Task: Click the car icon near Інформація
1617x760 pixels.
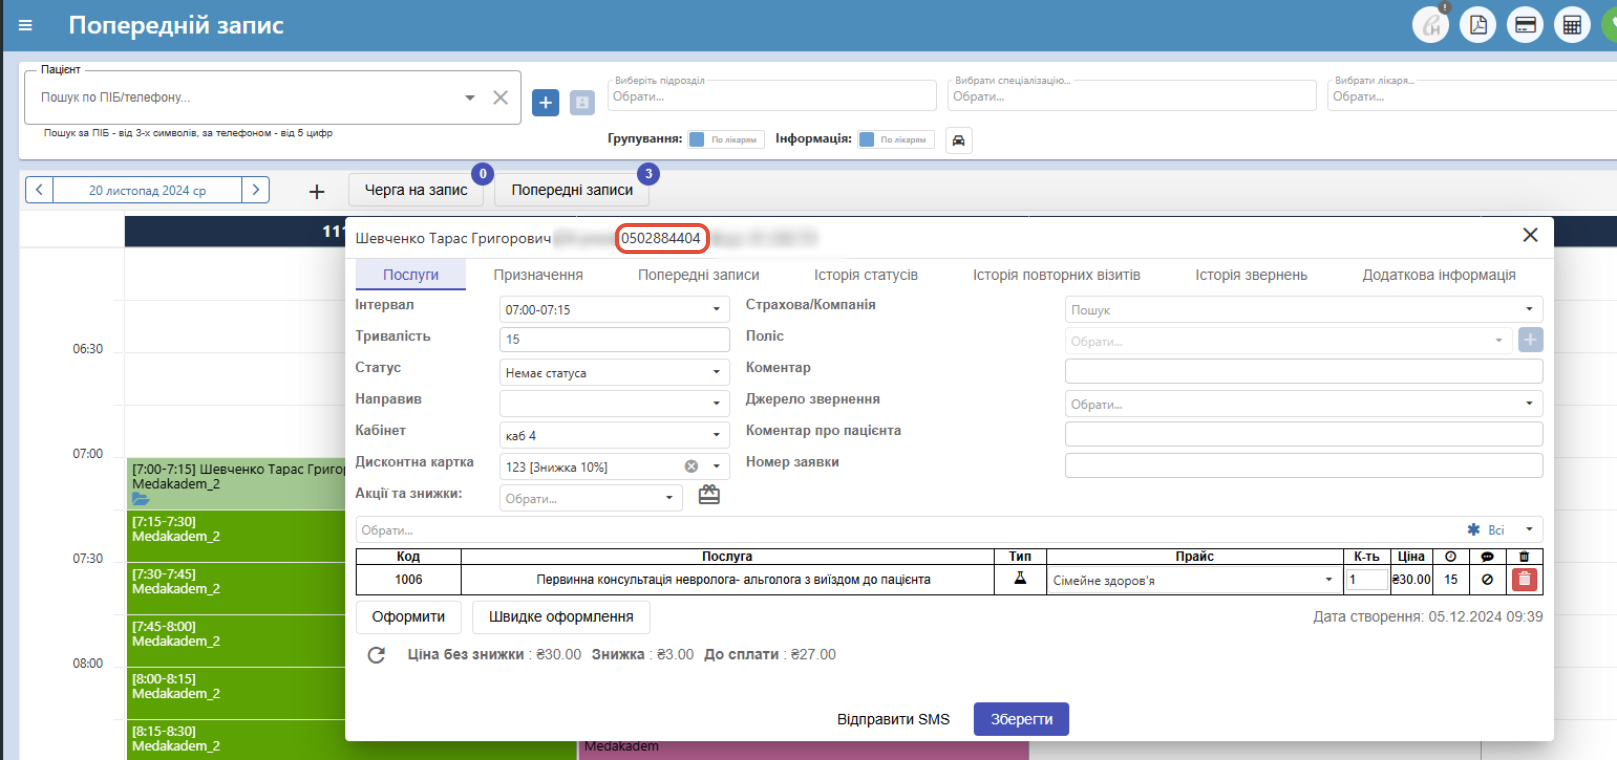Action: pos(958,140)
